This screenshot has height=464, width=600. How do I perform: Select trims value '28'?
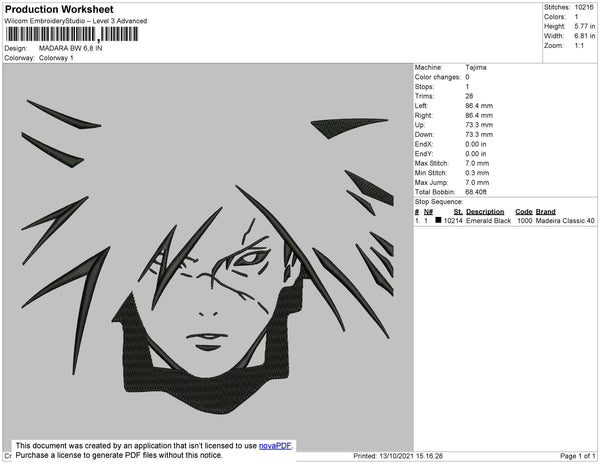(x=469, y=96)
